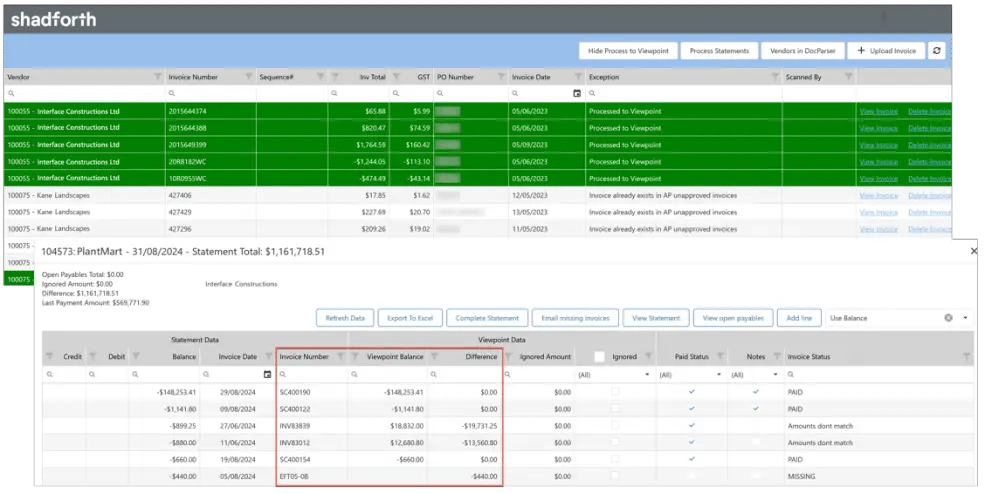Tick Ignored checkbox for invoice SC400190
Screen dimensions: 985x493
pos(615,392)
